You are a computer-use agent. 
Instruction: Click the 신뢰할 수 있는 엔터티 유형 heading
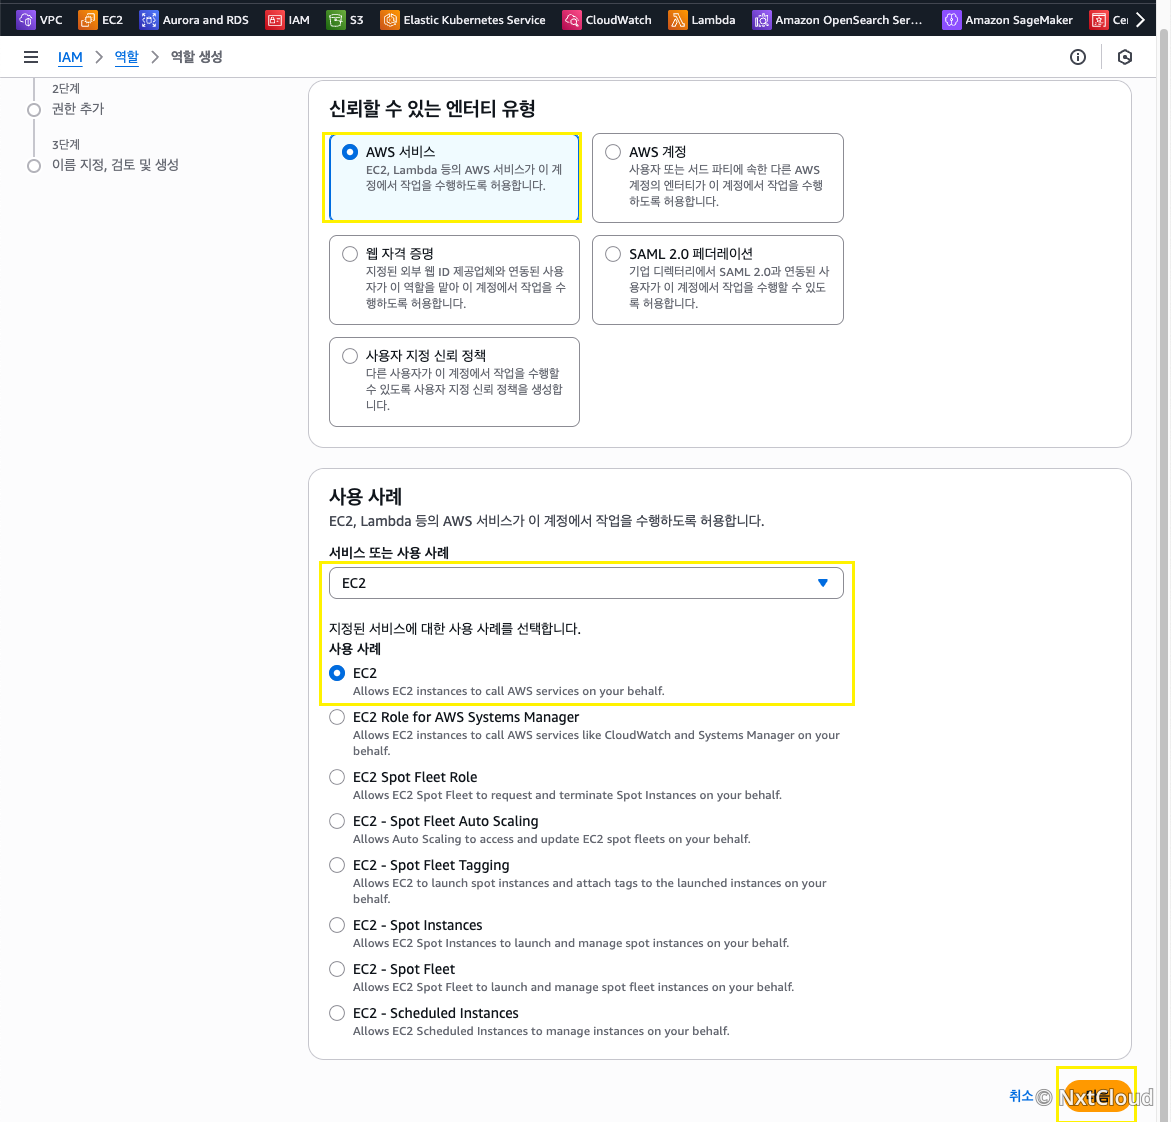click(432, 108)
